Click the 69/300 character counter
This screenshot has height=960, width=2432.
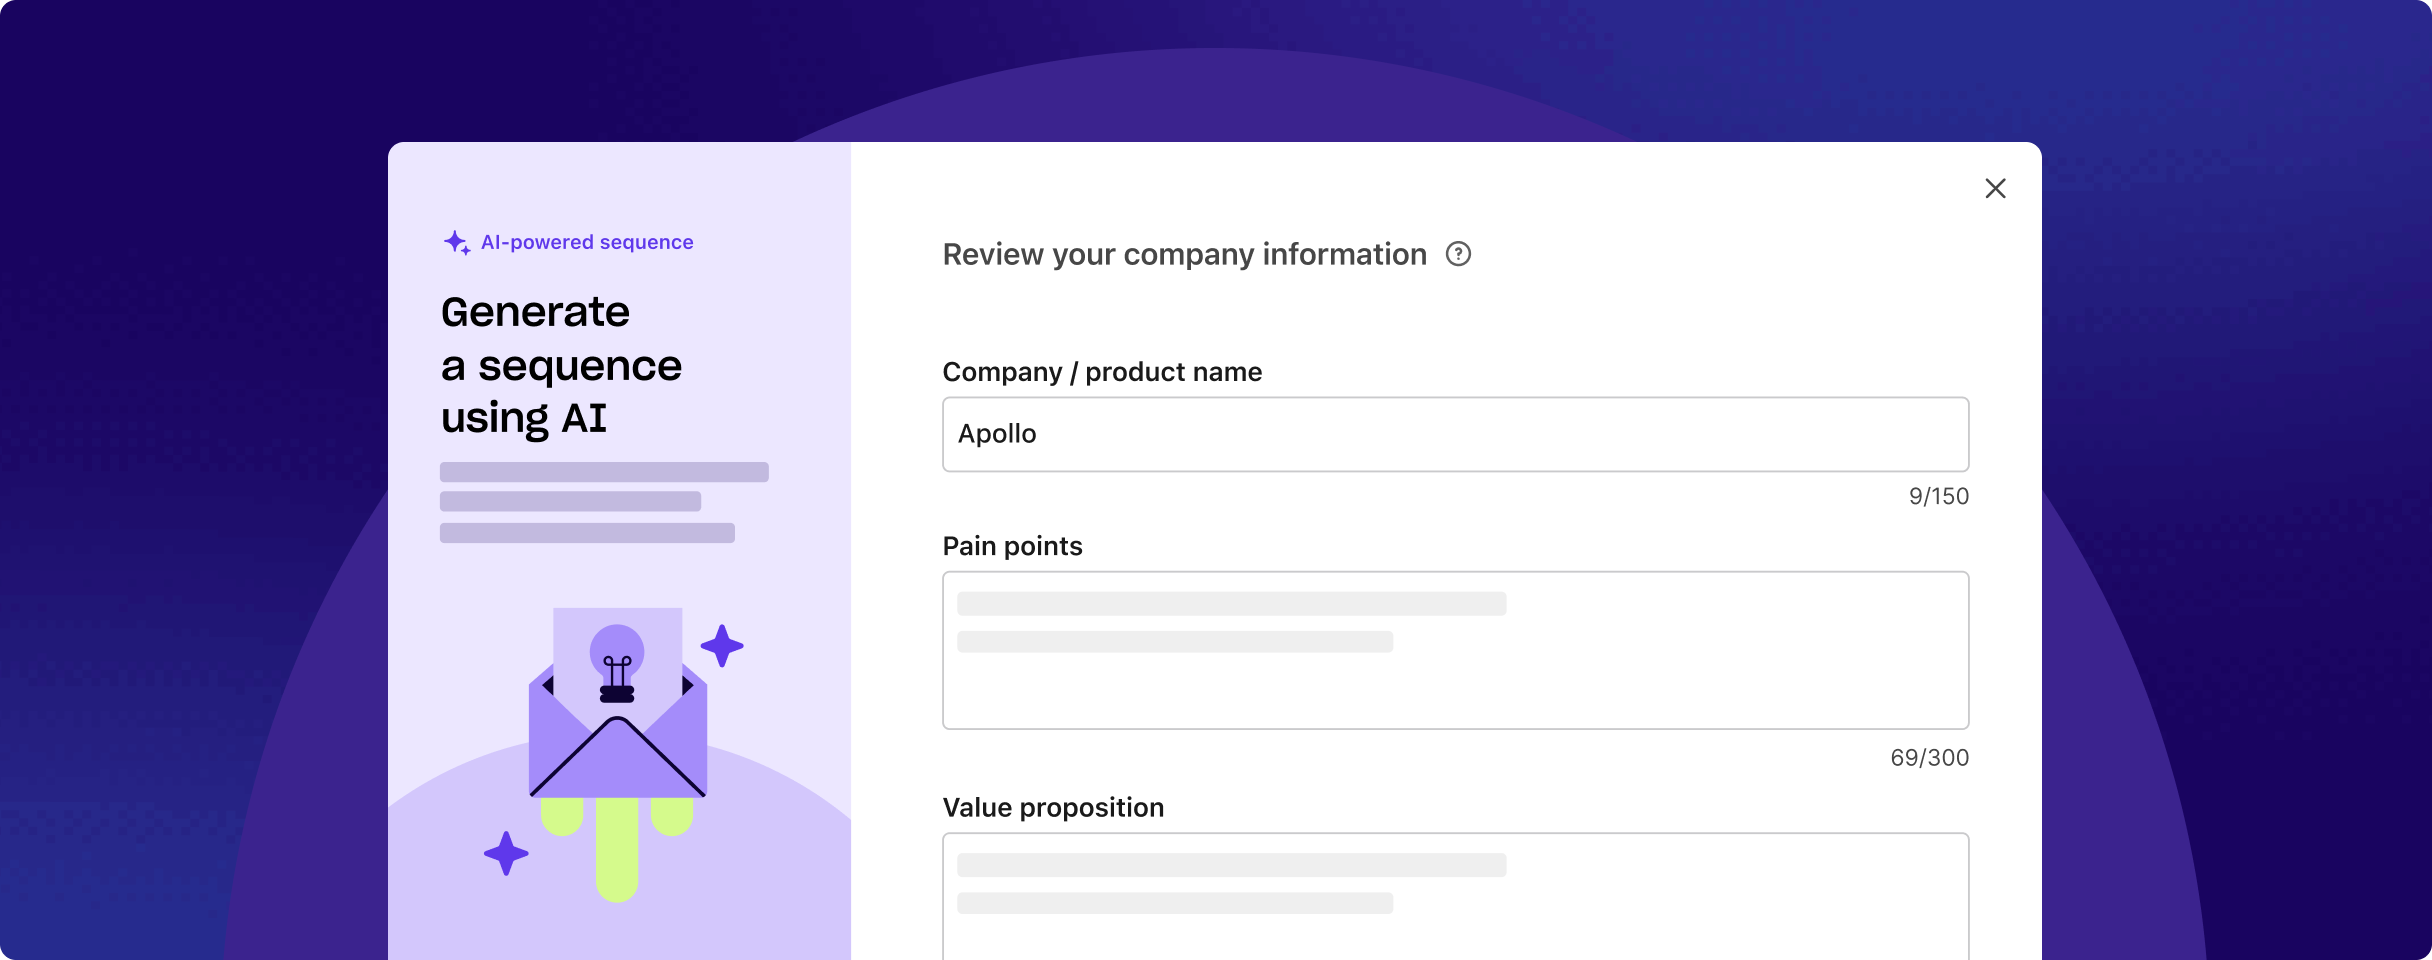pyautogui.click(x=1929, y=757)
